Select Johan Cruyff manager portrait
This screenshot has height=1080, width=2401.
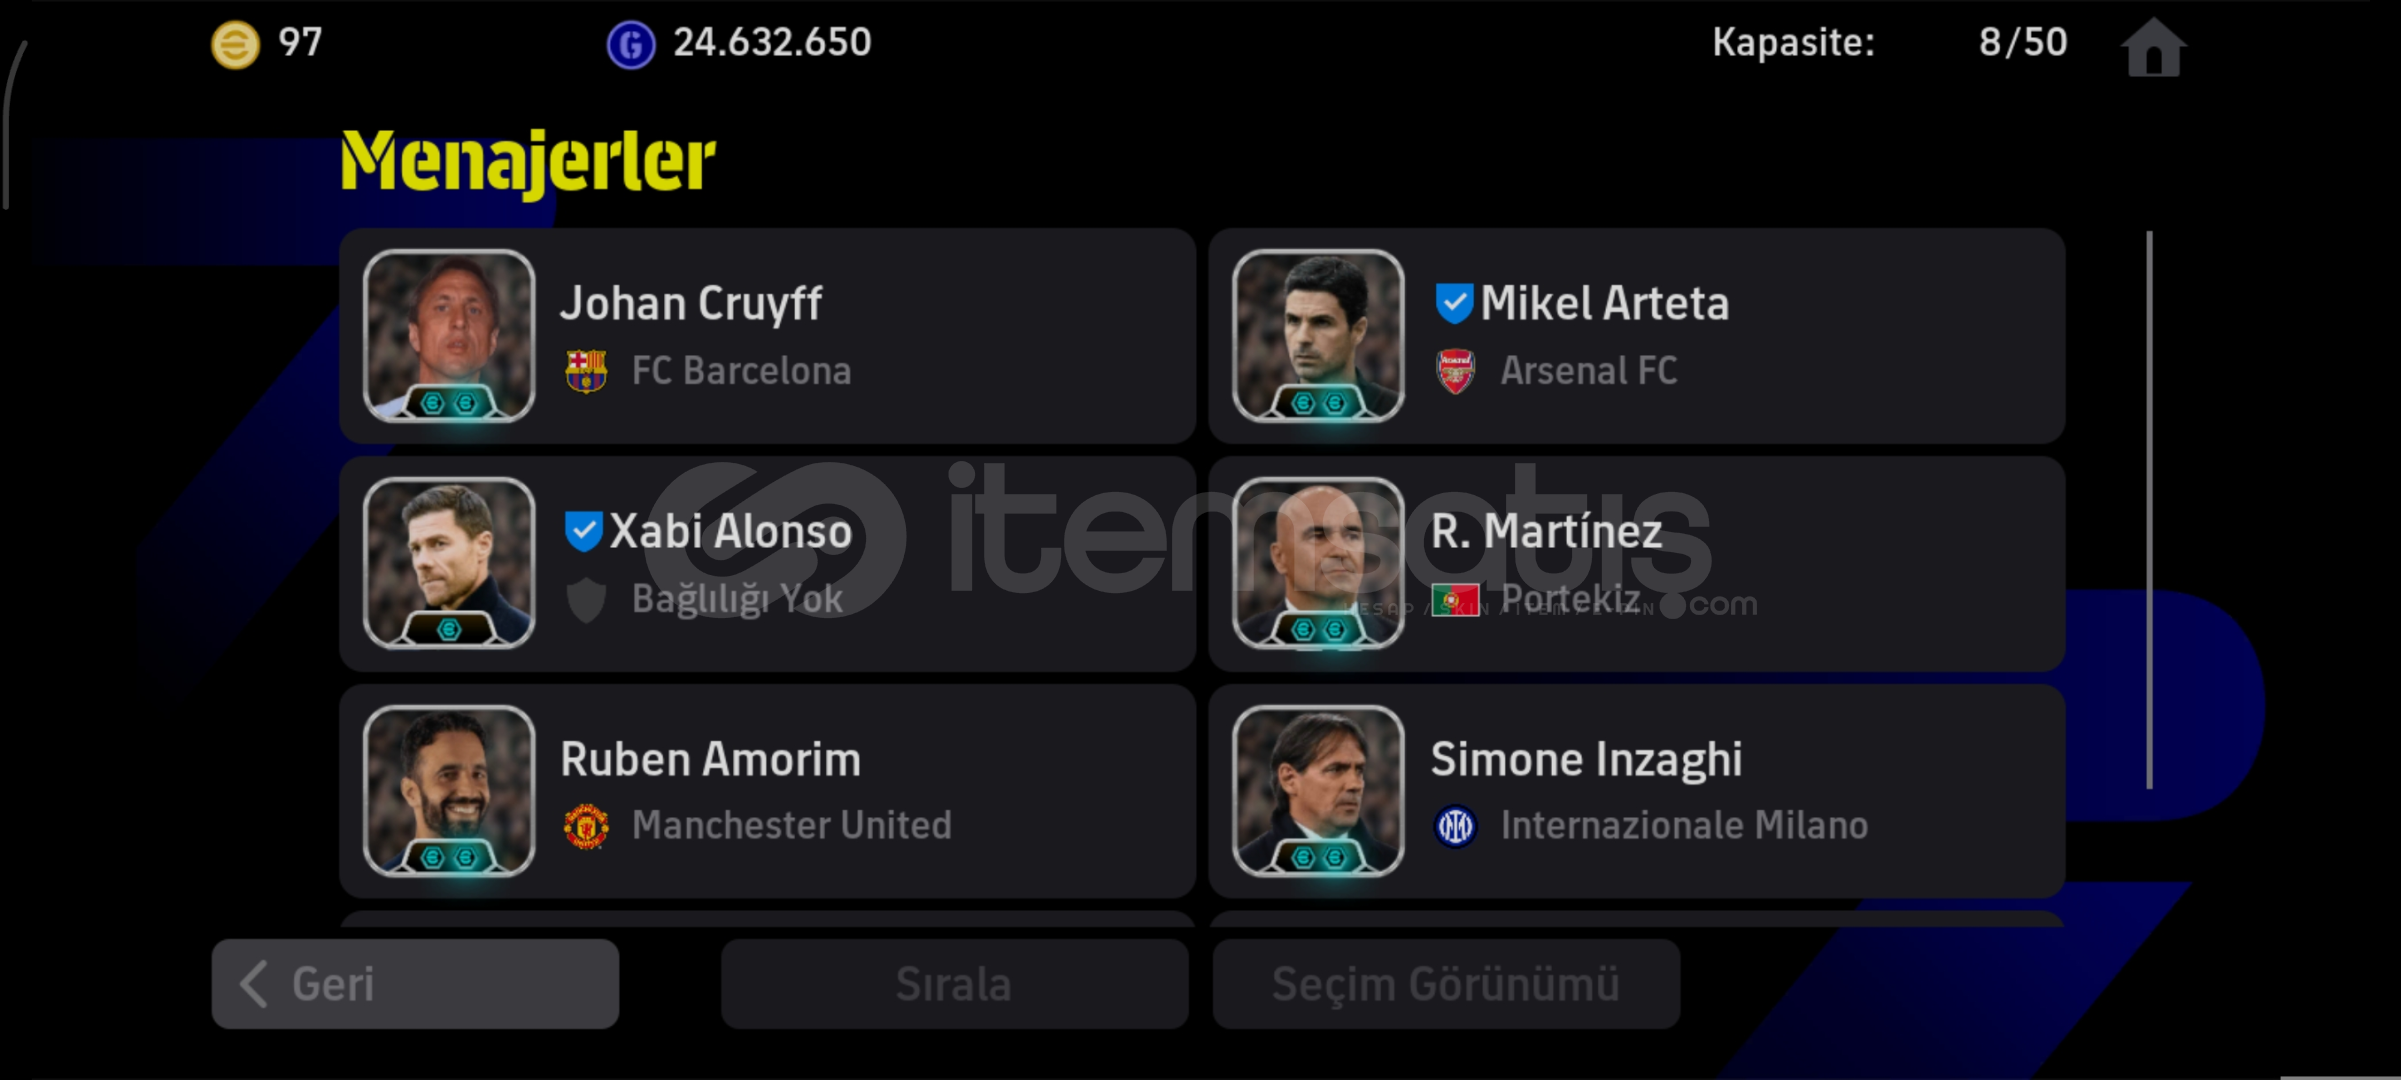coord(449,336)
